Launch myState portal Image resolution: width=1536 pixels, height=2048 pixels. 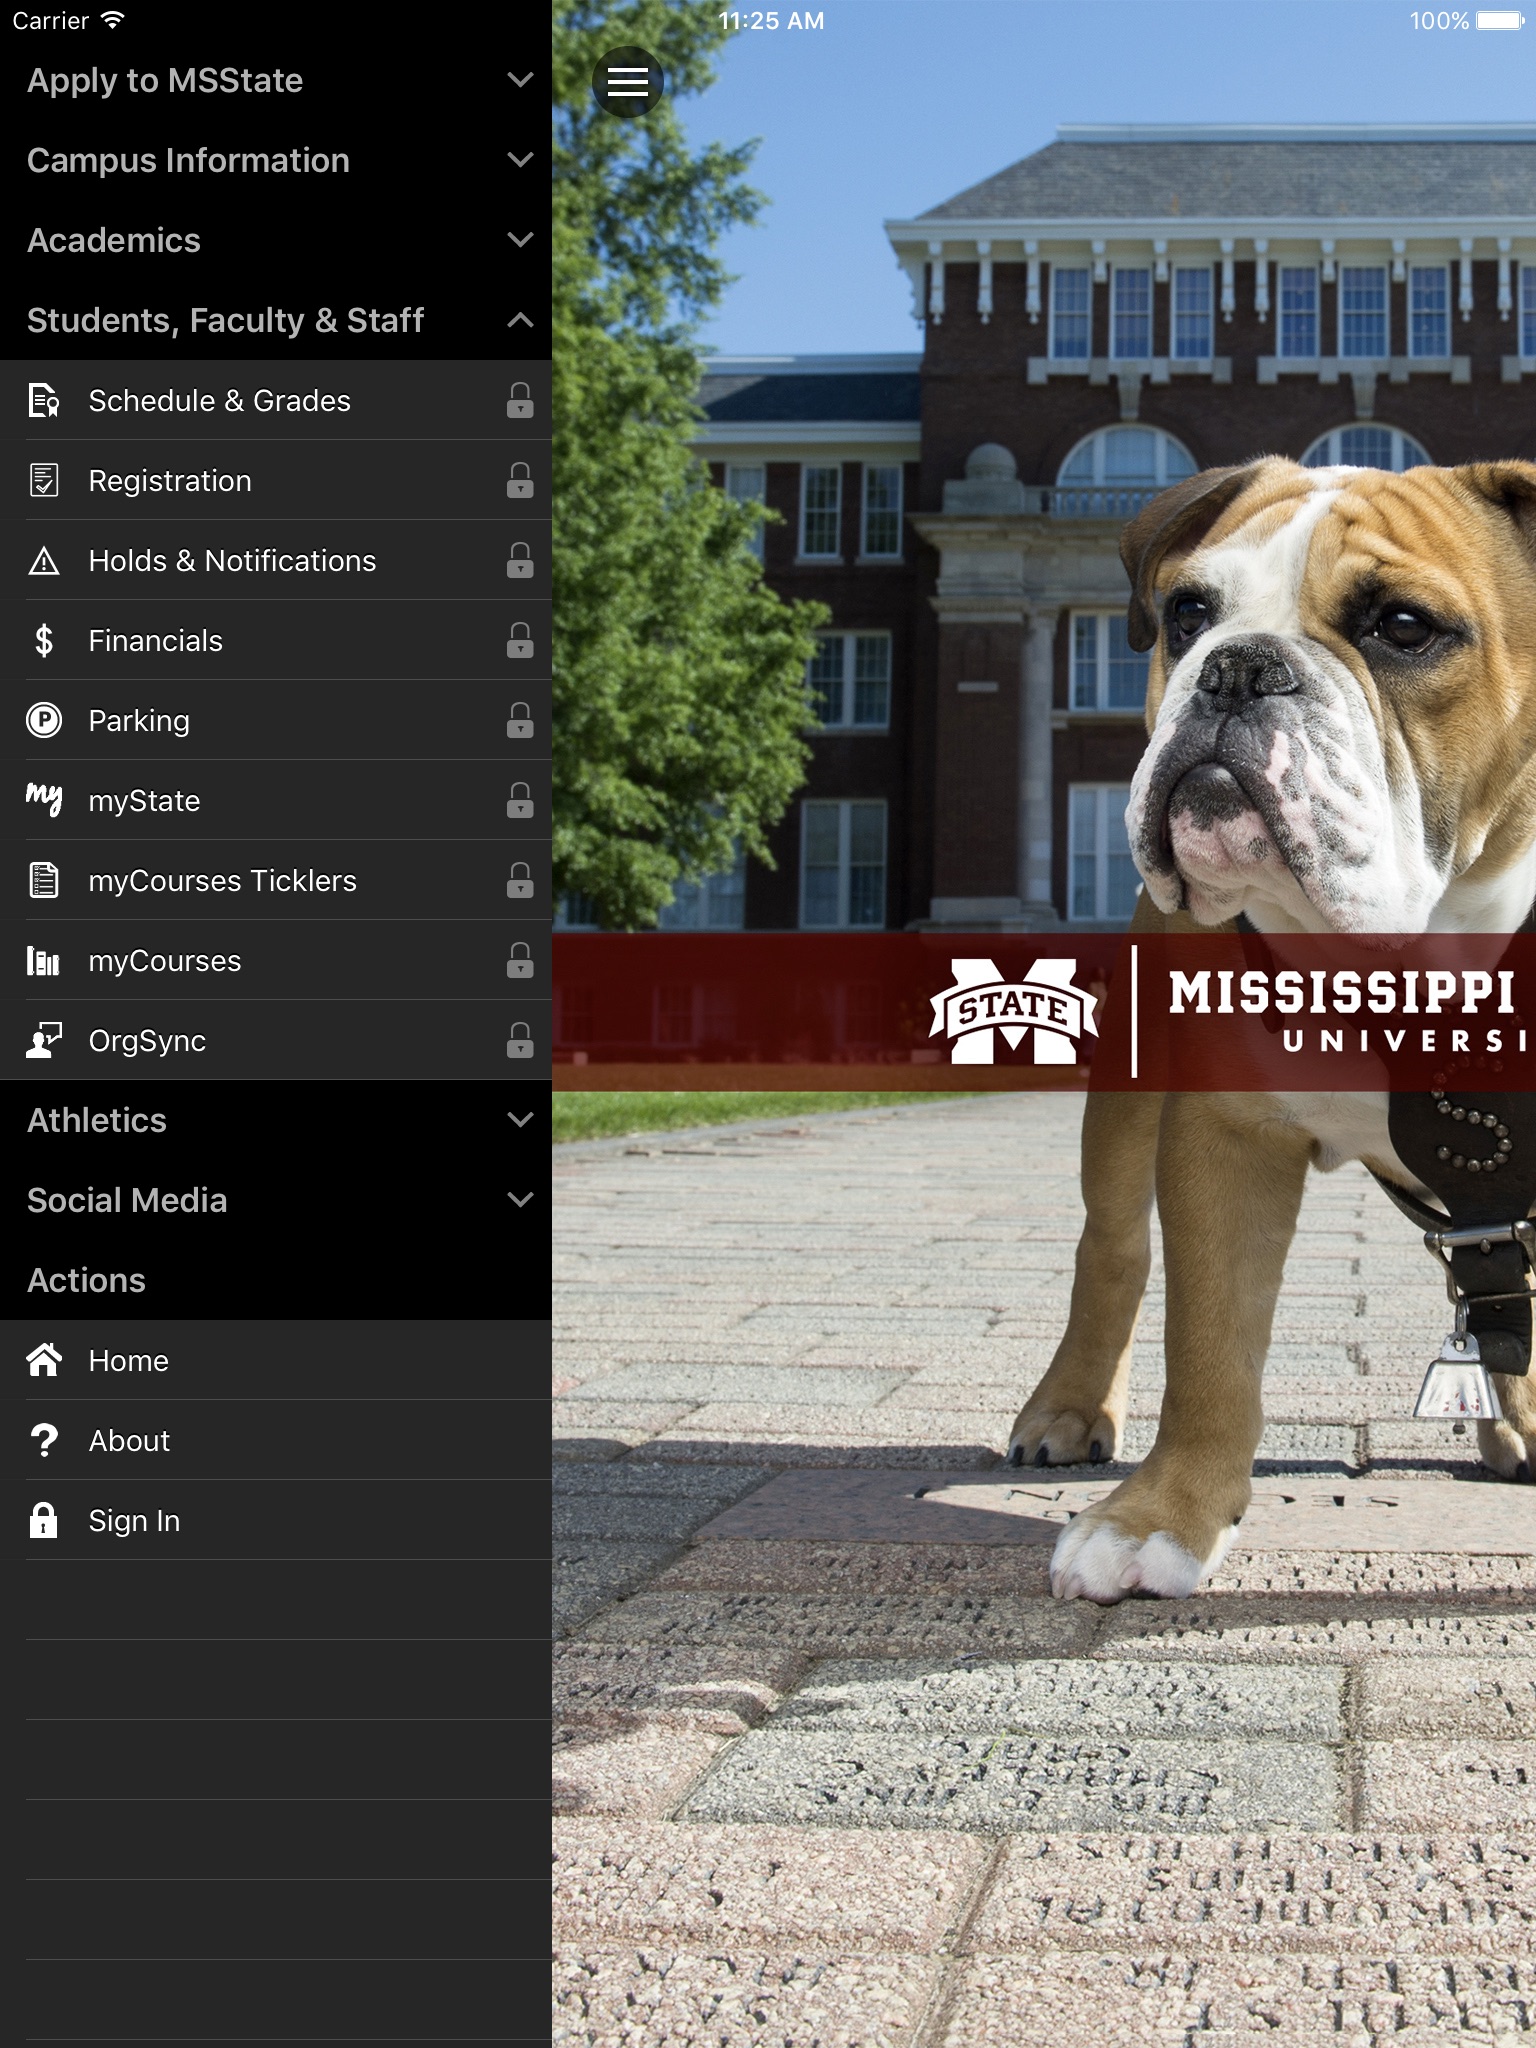point(276,800)
